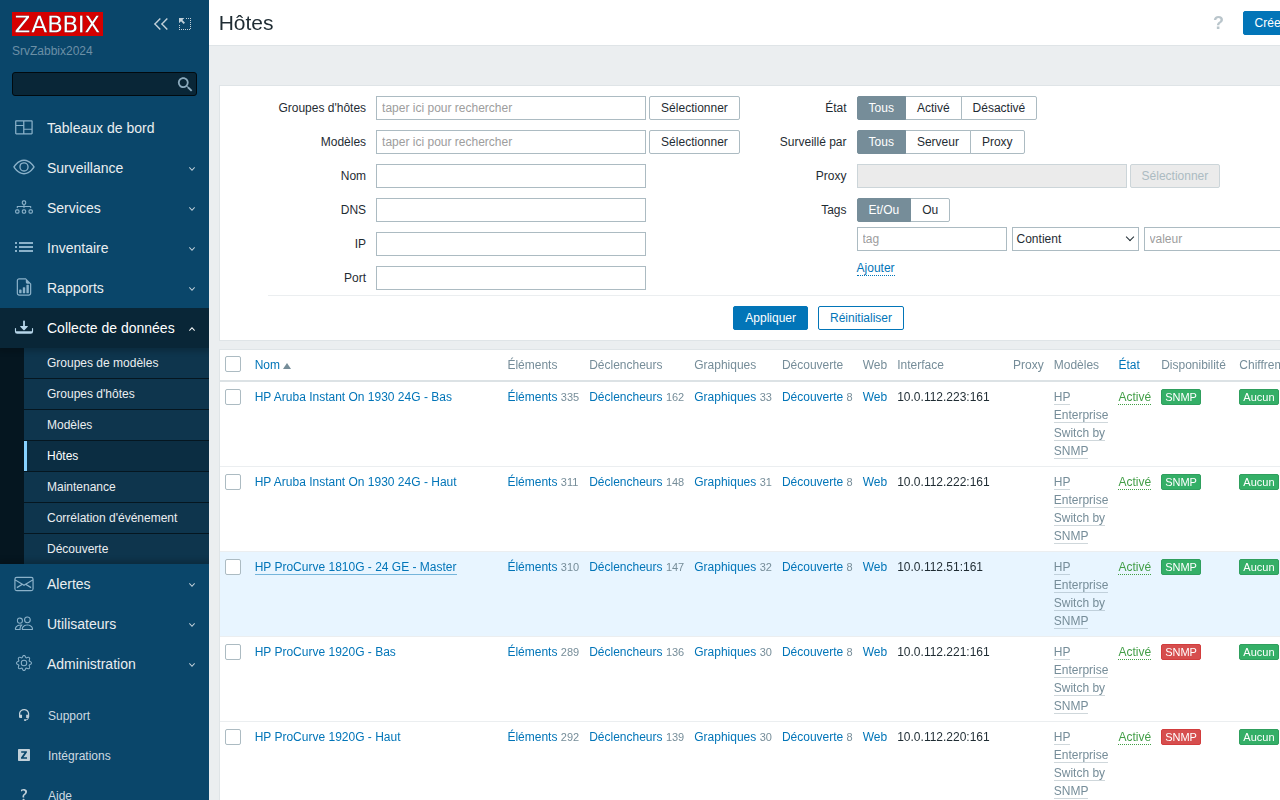Set État filter to Activé
The image size is (1280, 800).
click(x=933, y=108)
